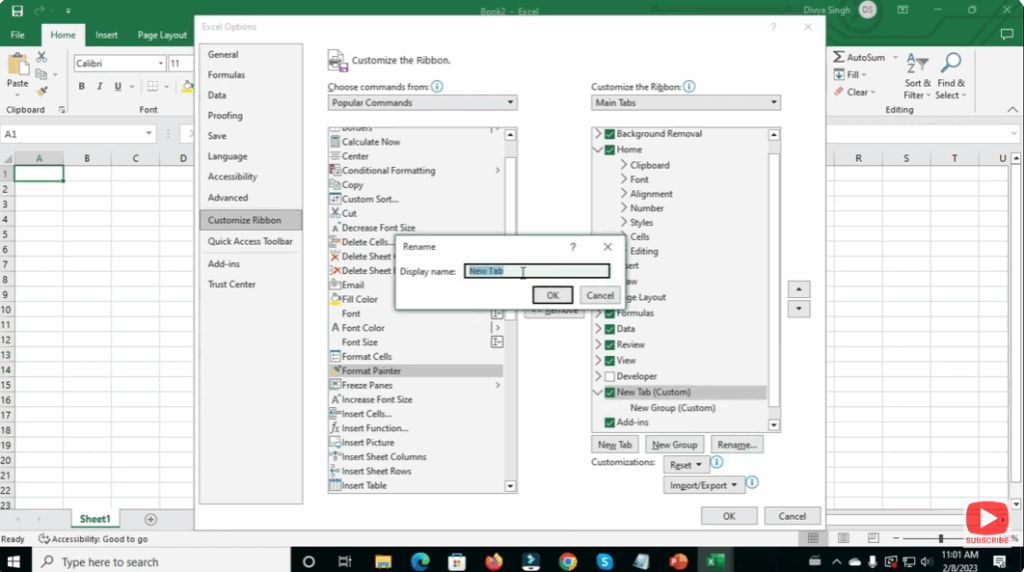Click the New Group button
Screen dimensions: 1024x572
coord(674,445)
